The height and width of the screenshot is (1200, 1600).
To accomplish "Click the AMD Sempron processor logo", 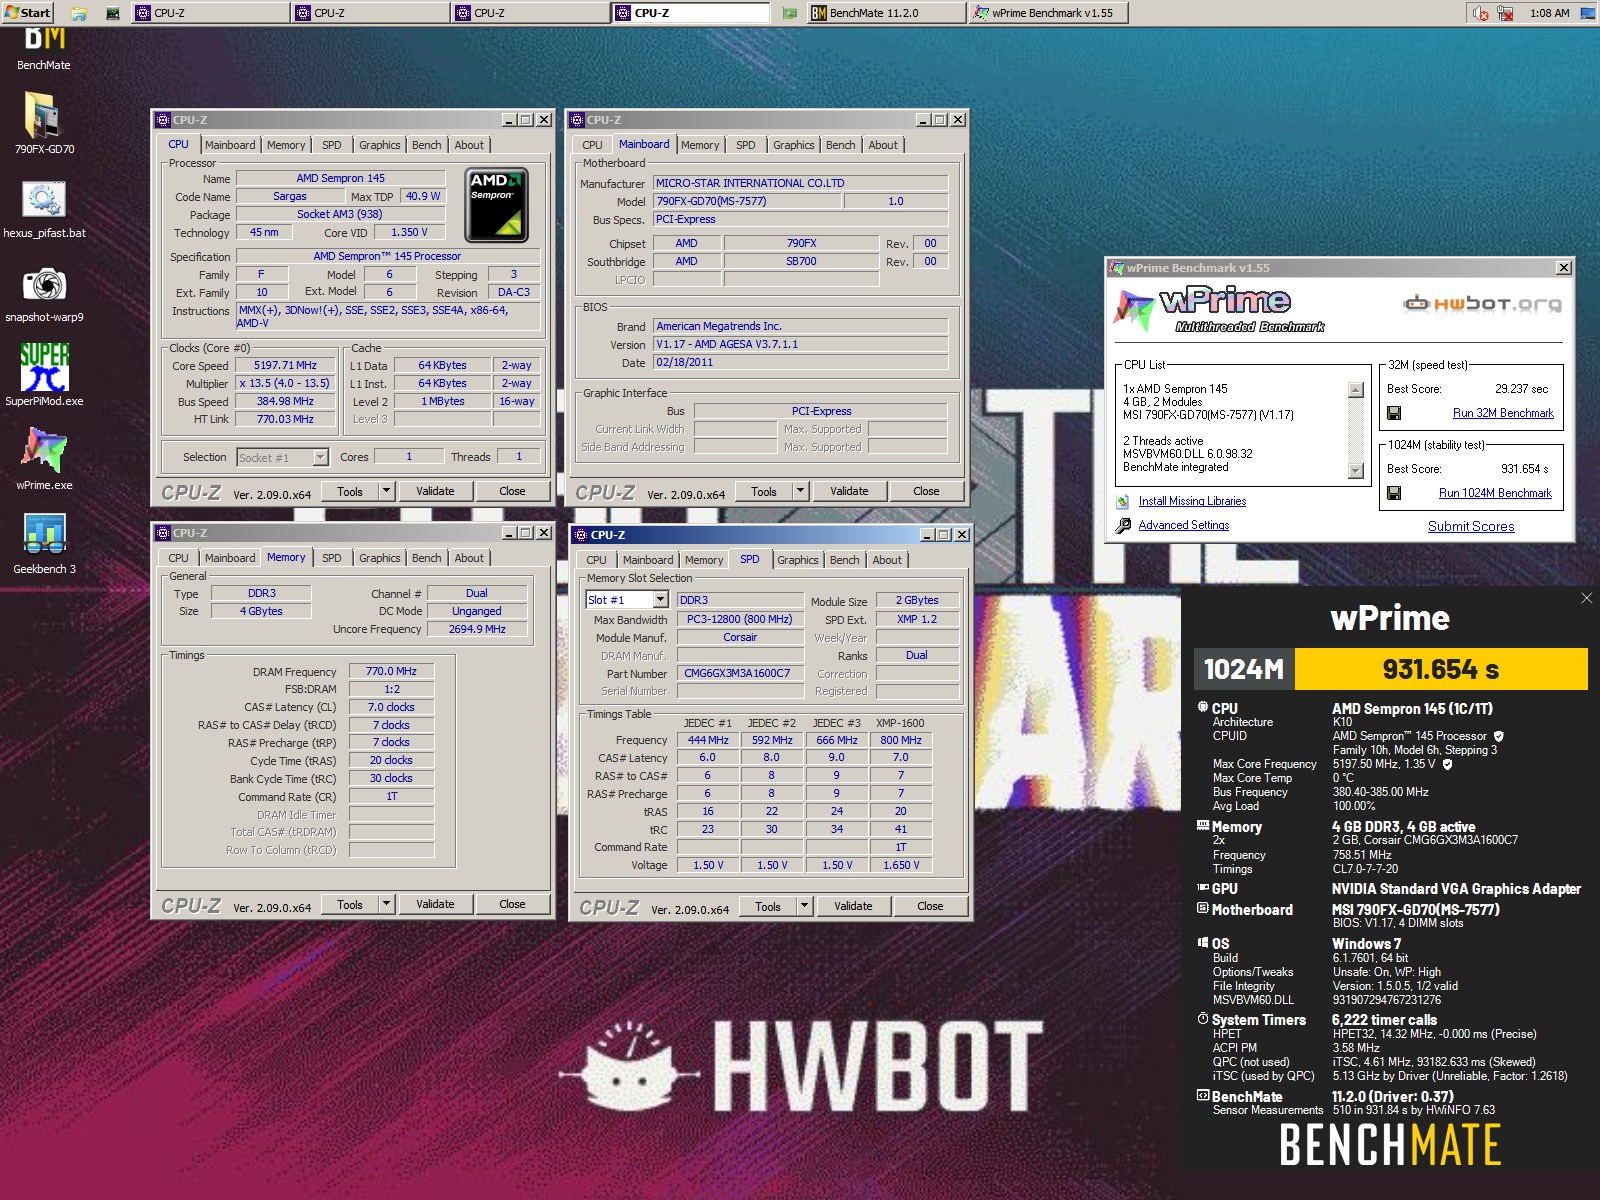I will tap(496, 205).
